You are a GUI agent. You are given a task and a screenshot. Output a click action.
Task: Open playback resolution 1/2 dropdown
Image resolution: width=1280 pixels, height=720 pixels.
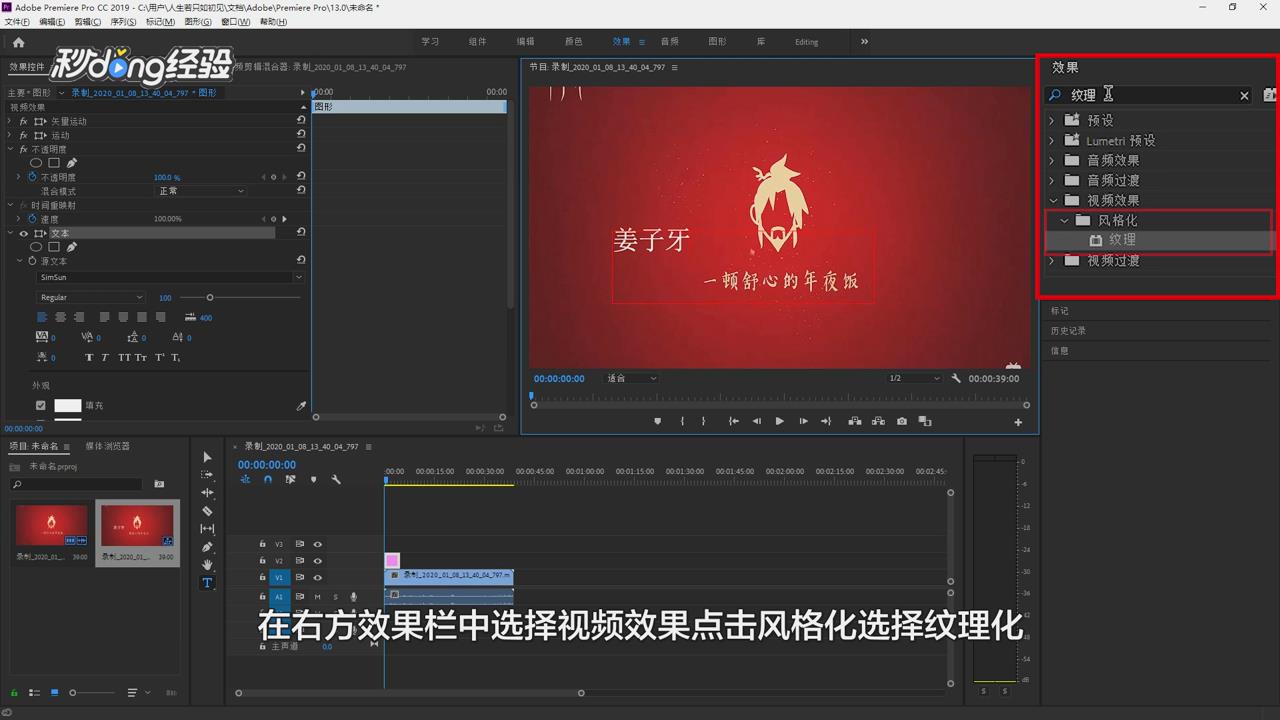[914, 379]
